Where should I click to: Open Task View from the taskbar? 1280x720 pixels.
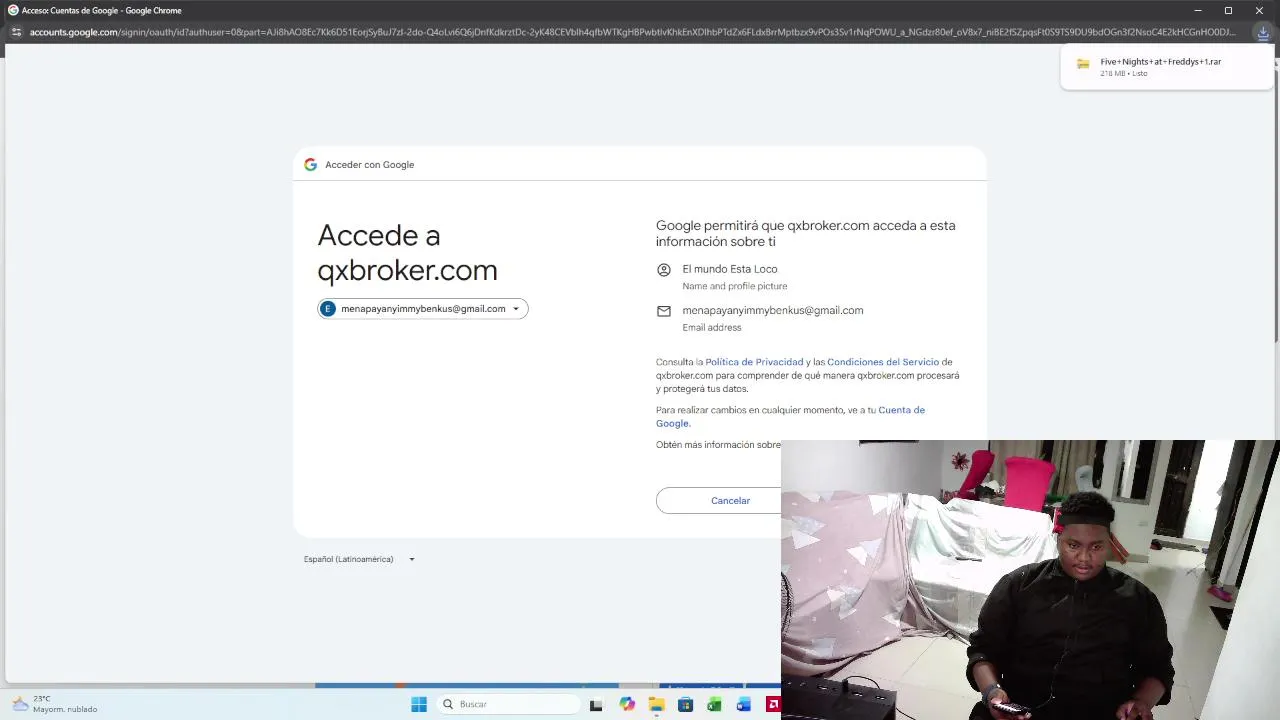pyautogui.click(x=596, y=704)
